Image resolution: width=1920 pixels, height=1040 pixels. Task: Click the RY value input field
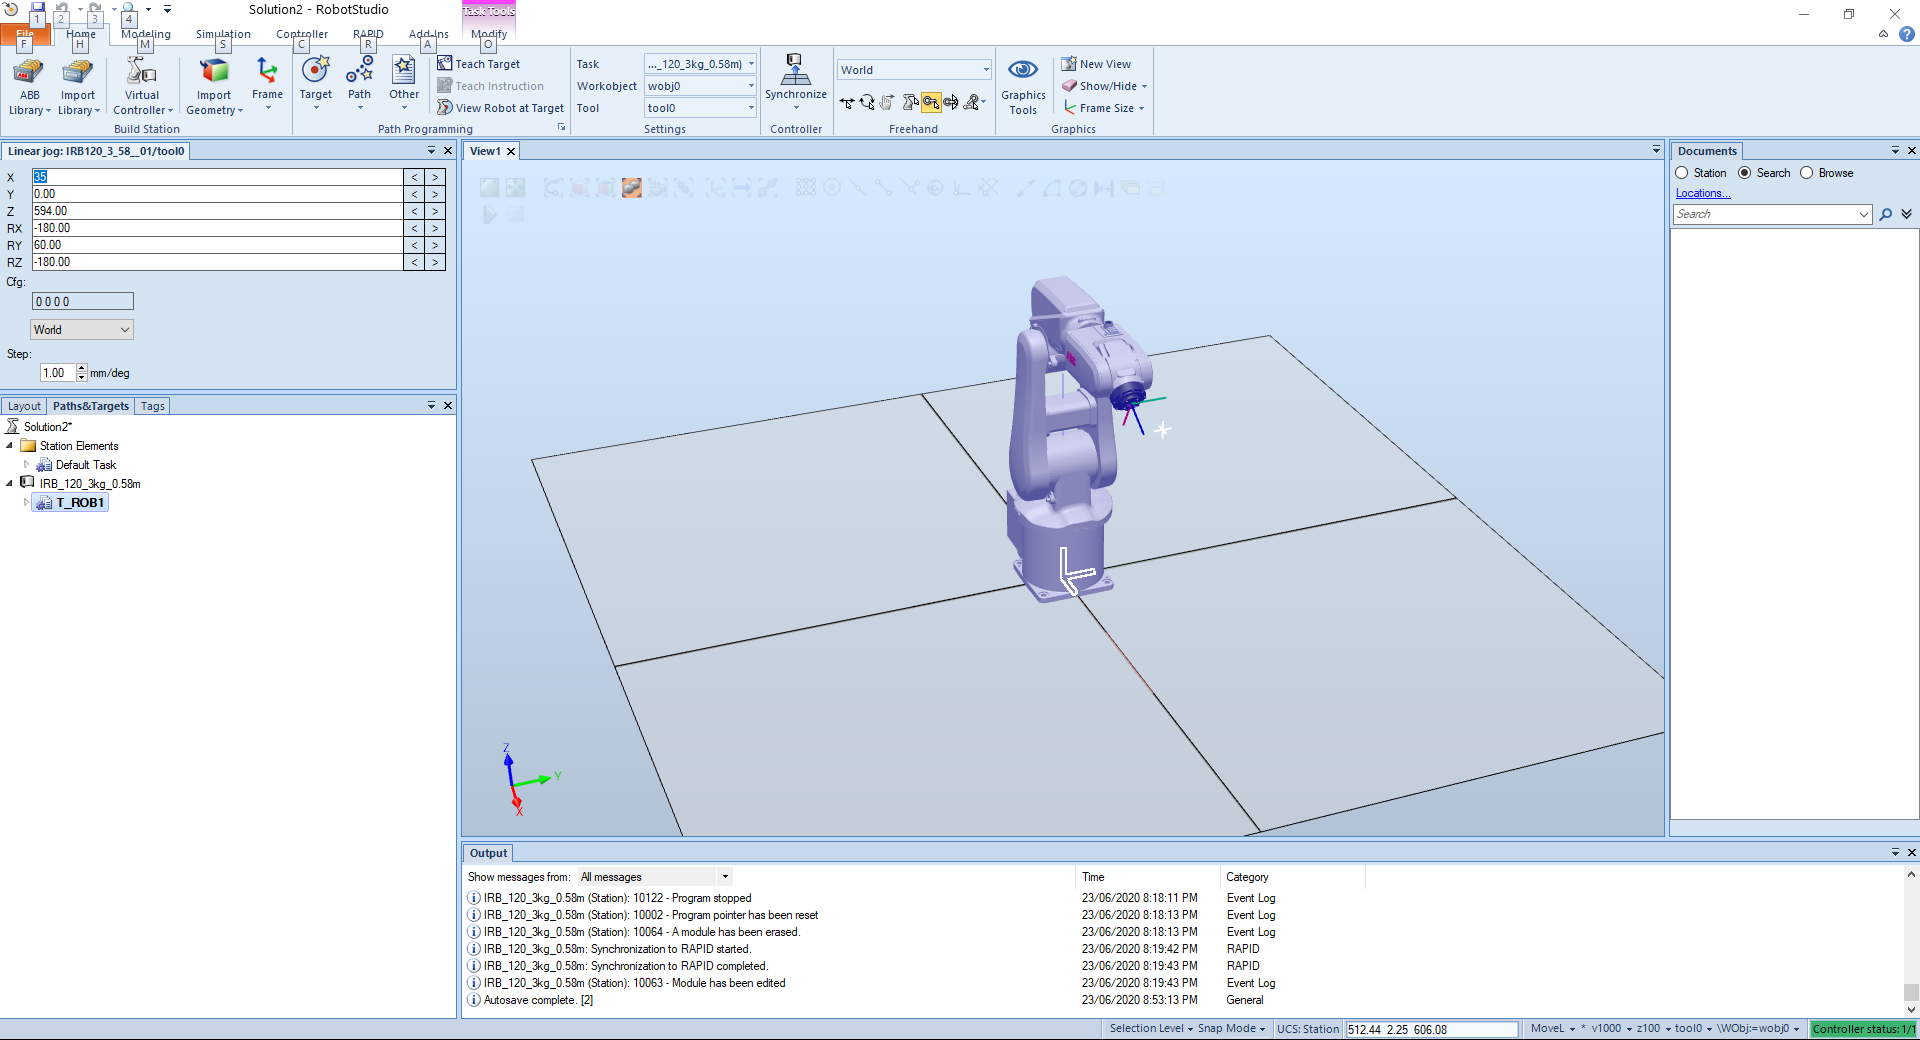(x=216, y=245)
